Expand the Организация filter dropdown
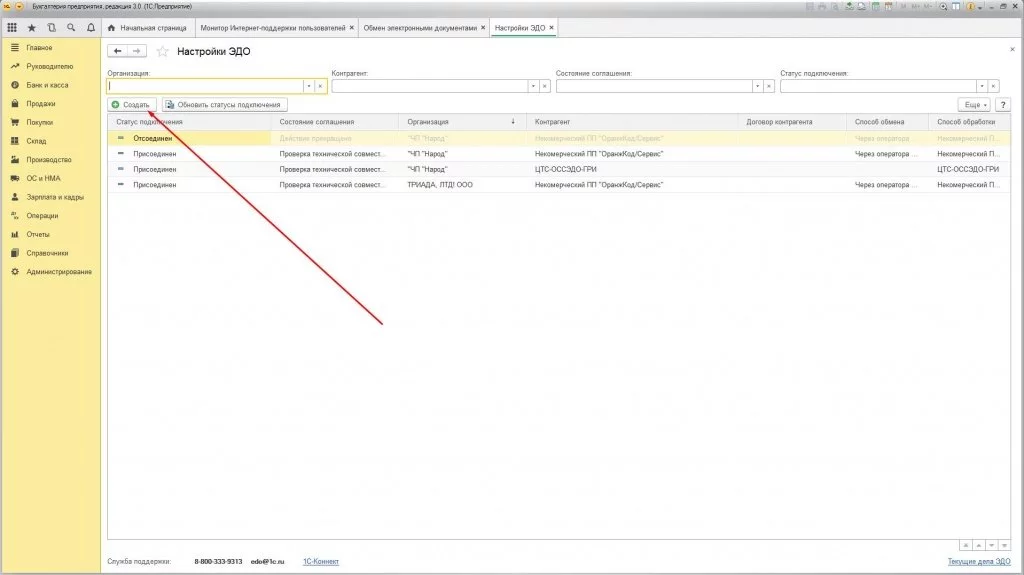Screen dimensions: 1024x575 [x=308, y=86]
